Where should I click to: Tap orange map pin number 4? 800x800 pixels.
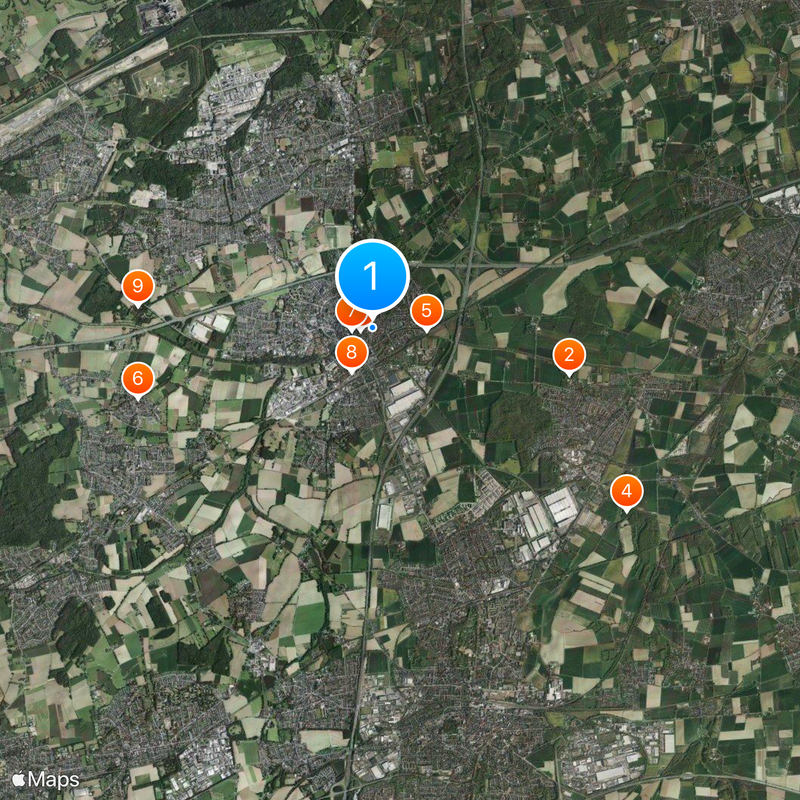click(x=627, y=491)
